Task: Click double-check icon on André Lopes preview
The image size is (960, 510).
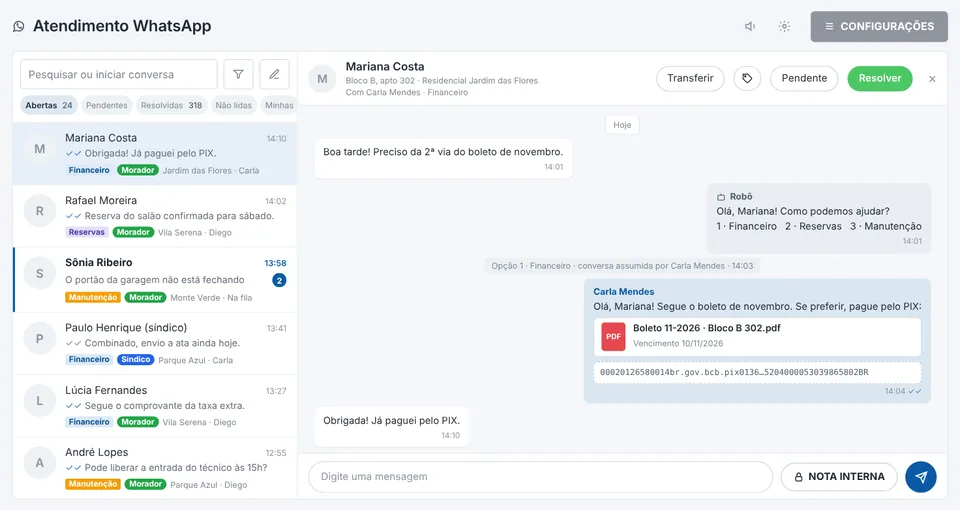Action: [73, 468]
